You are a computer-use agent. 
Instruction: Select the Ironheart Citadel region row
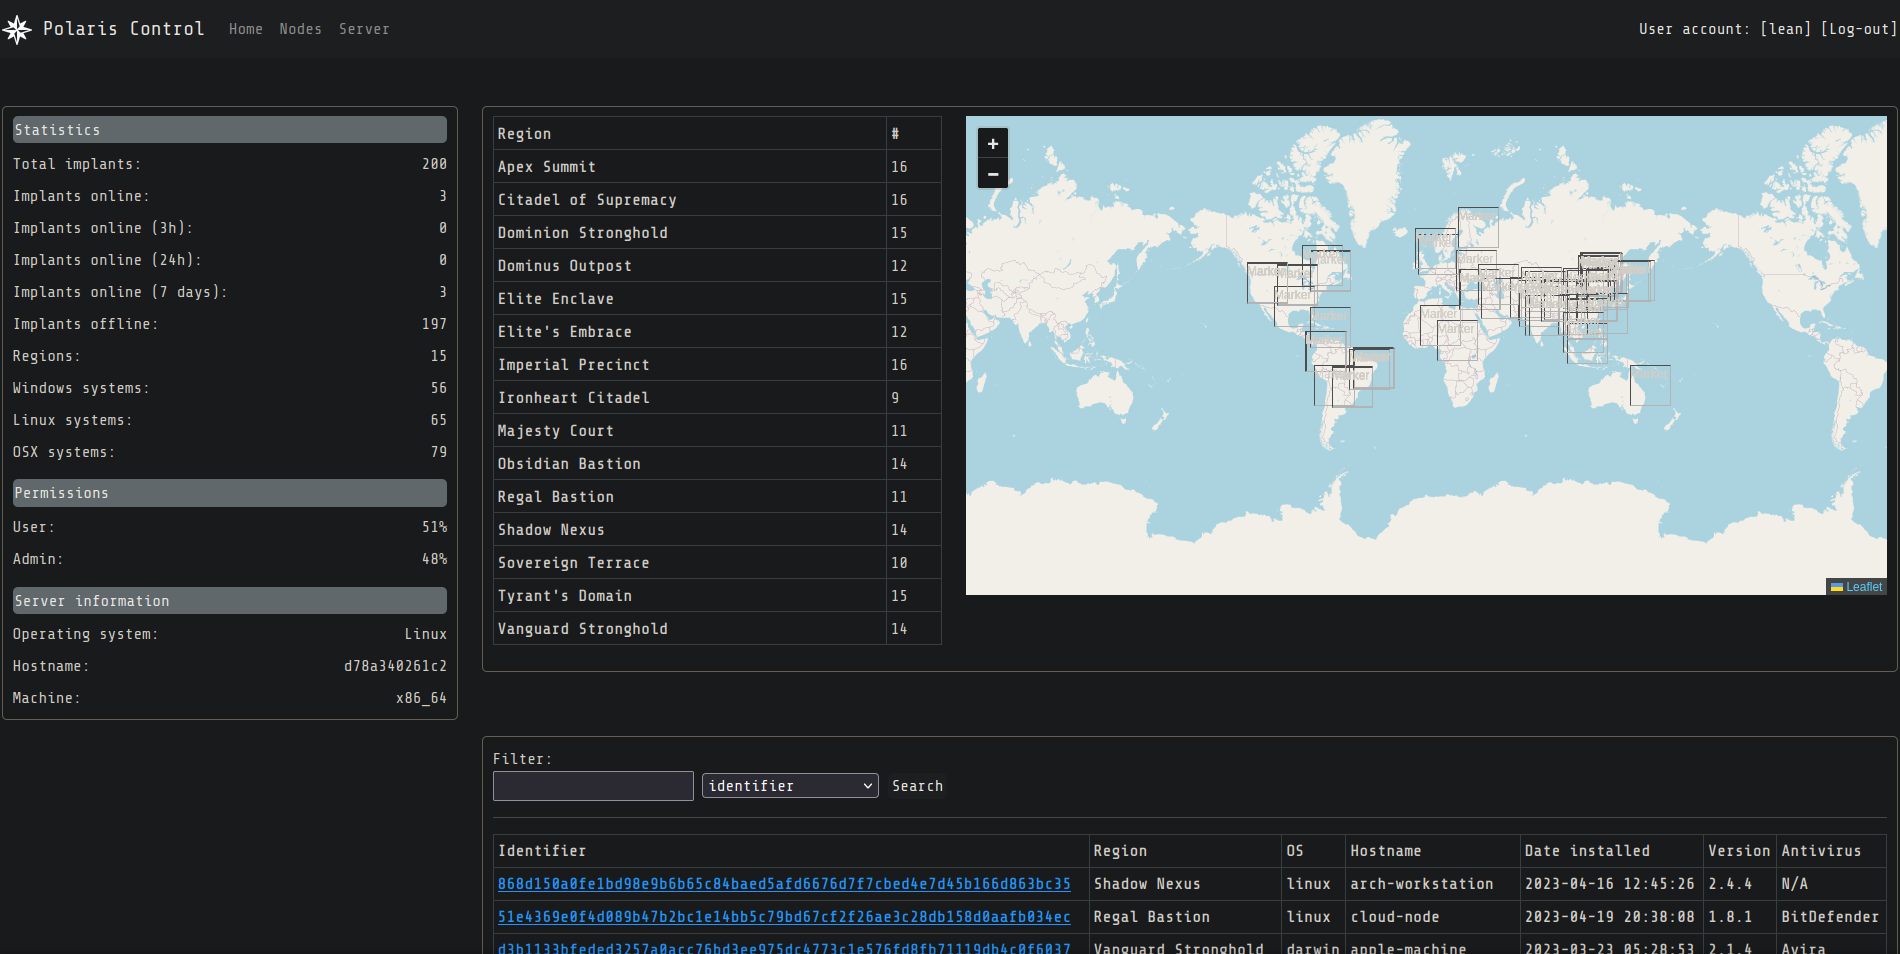[717, 398]
